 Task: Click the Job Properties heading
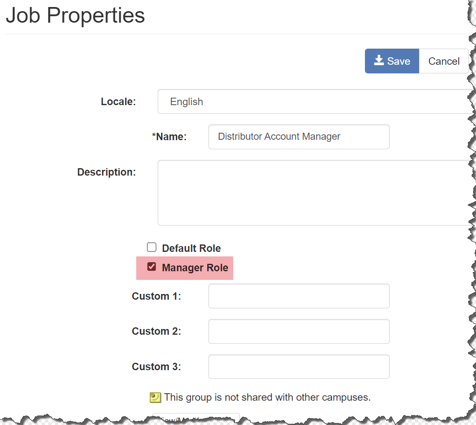click(75, 15)
